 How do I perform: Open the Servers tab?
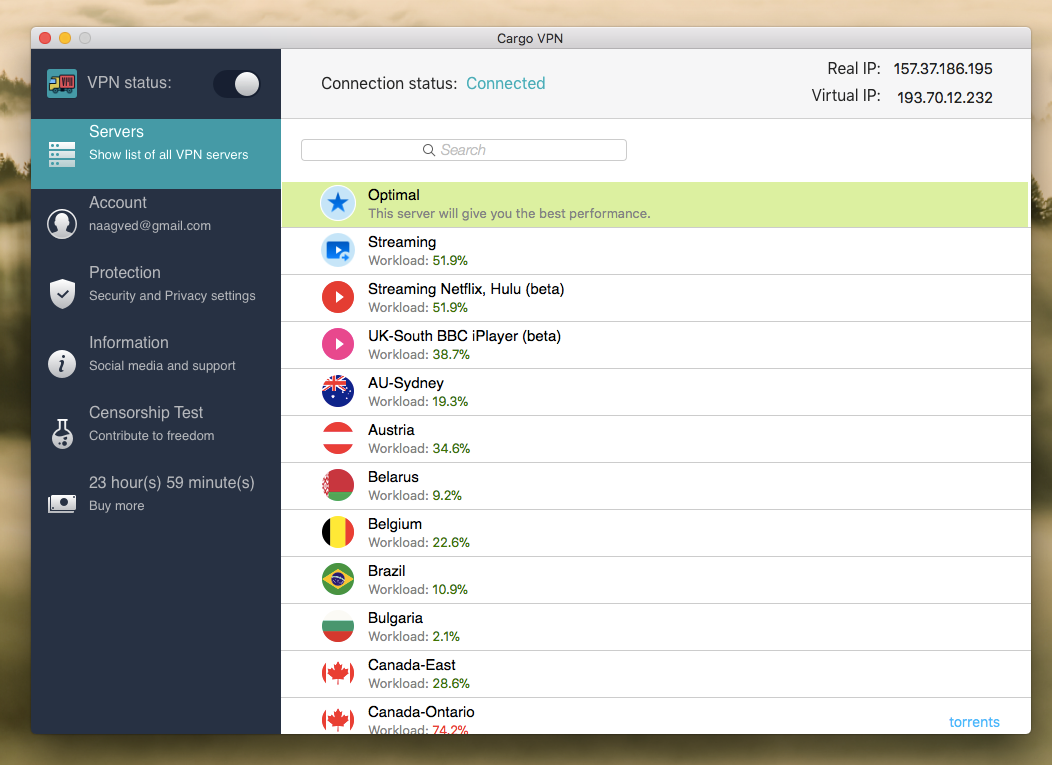[156, 154]
